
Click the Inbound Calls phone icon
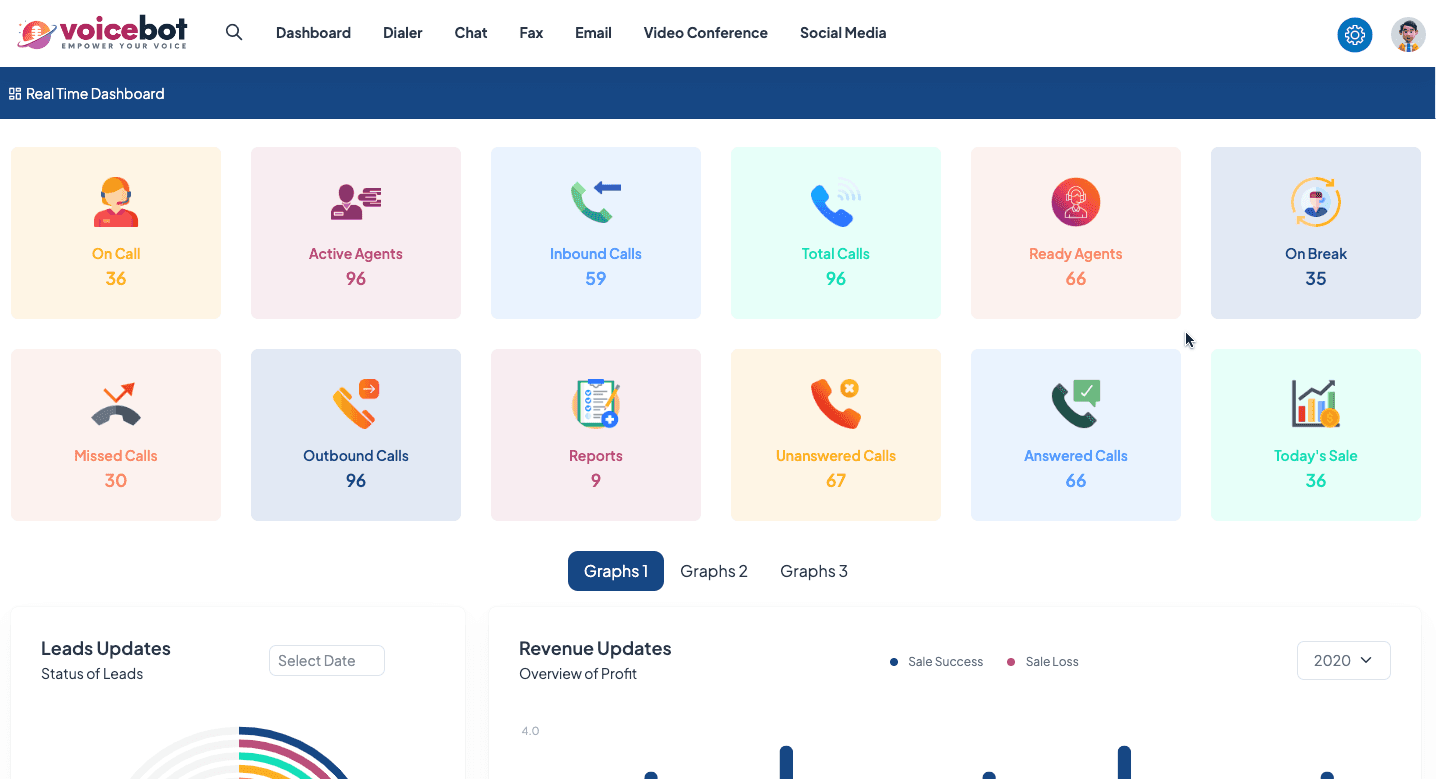pos(596,203)
